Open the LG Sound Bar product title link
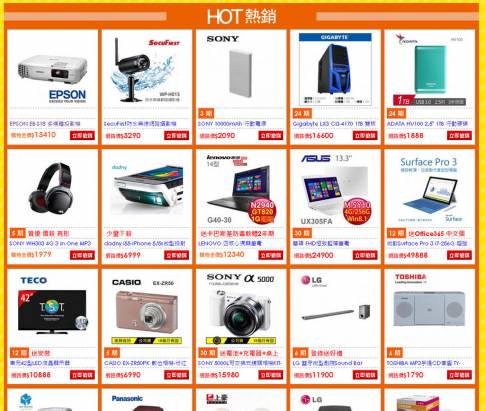 328,363
